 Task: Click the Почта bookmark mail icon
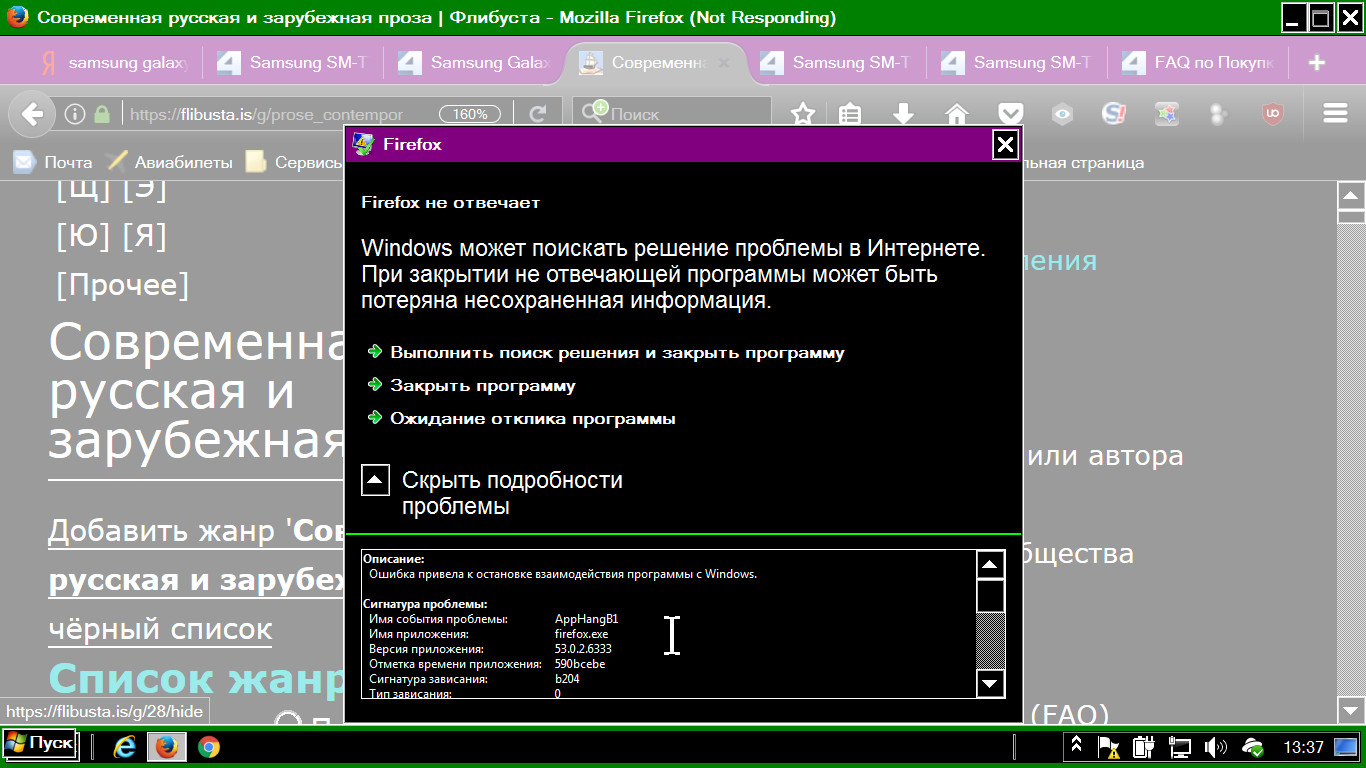[x=23, y=162]
